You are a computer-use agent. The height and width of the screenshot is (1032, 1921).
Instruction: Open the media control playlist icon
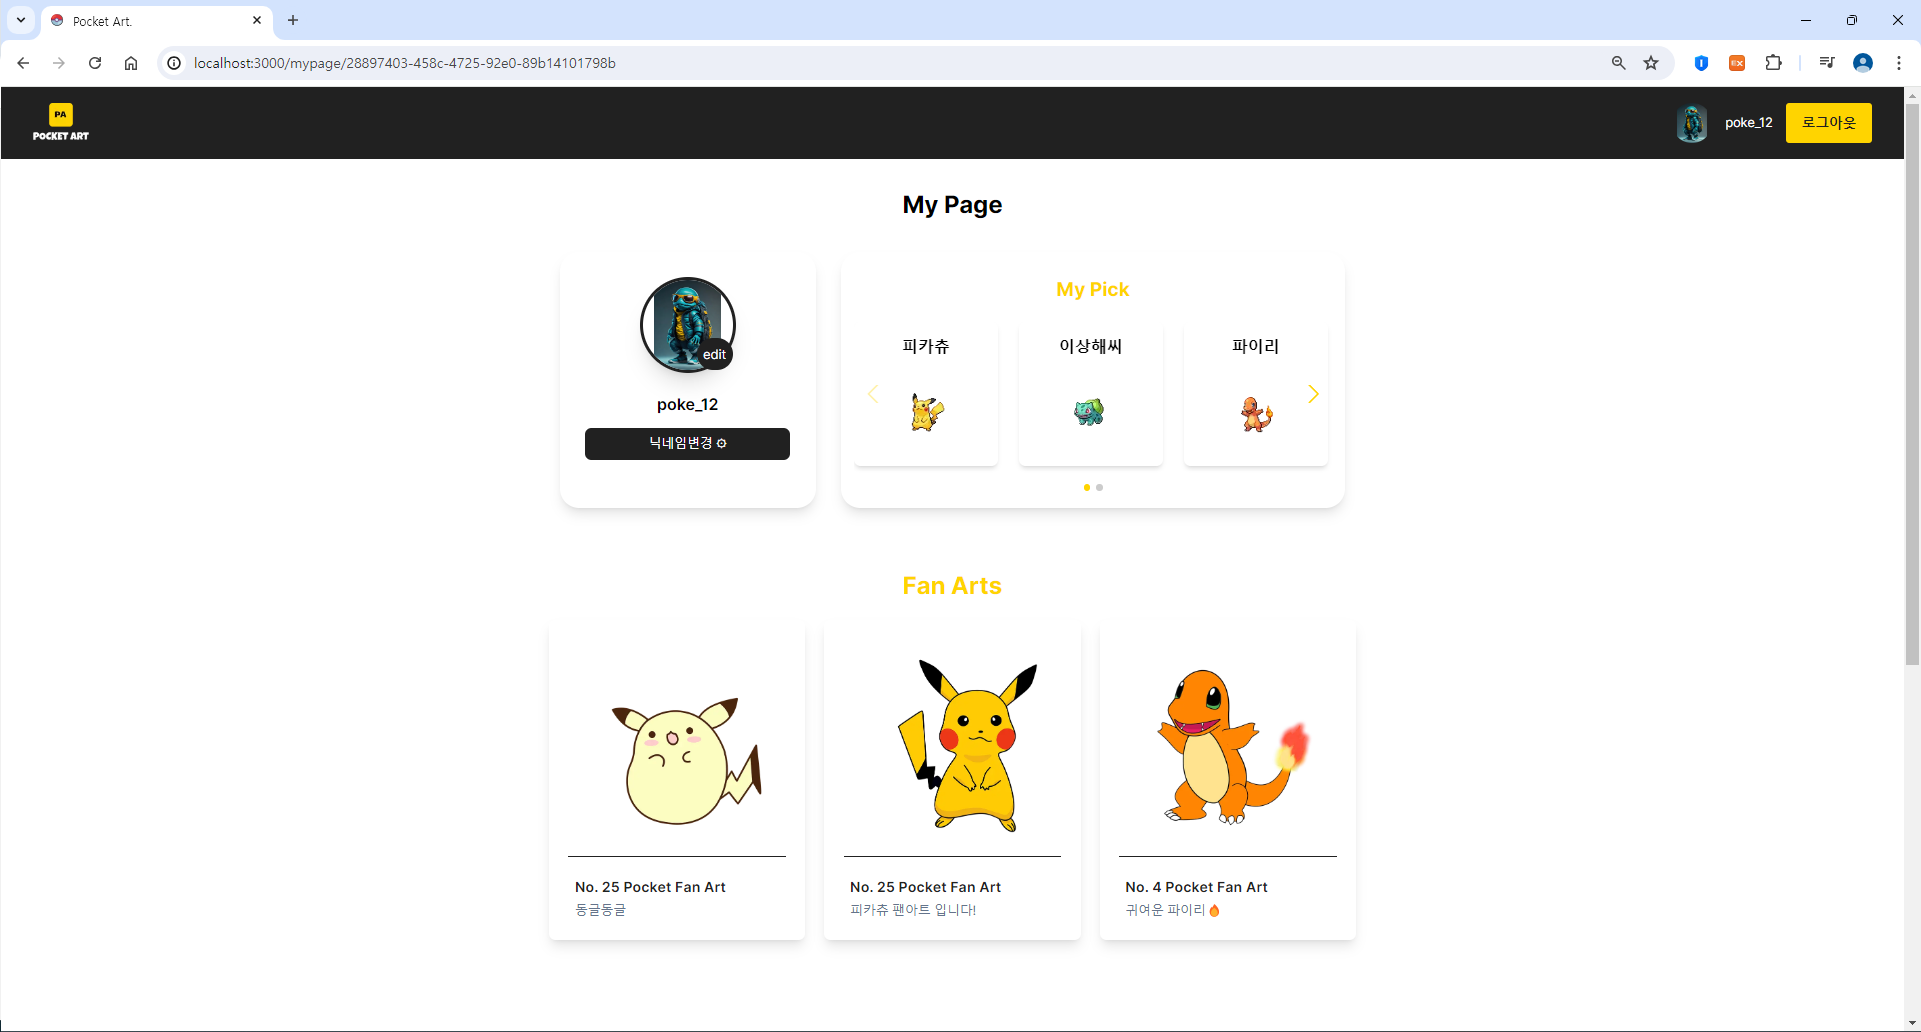click(x=1827, y=63)
